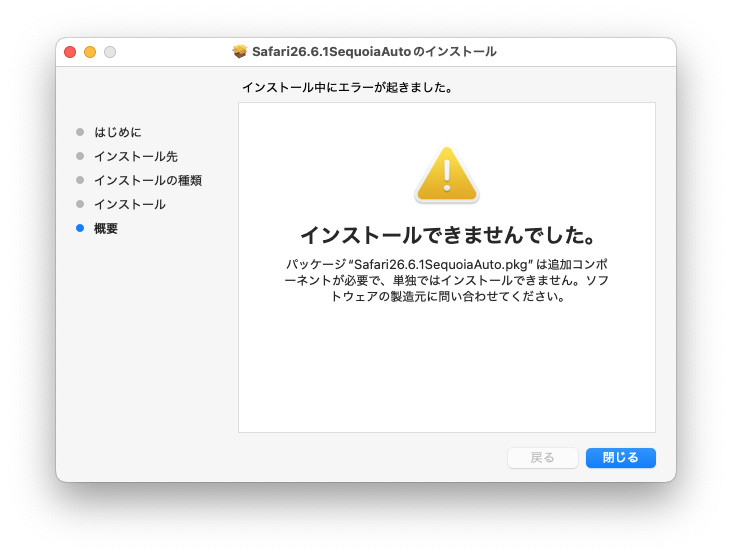Close the installer with the red button

70,52
